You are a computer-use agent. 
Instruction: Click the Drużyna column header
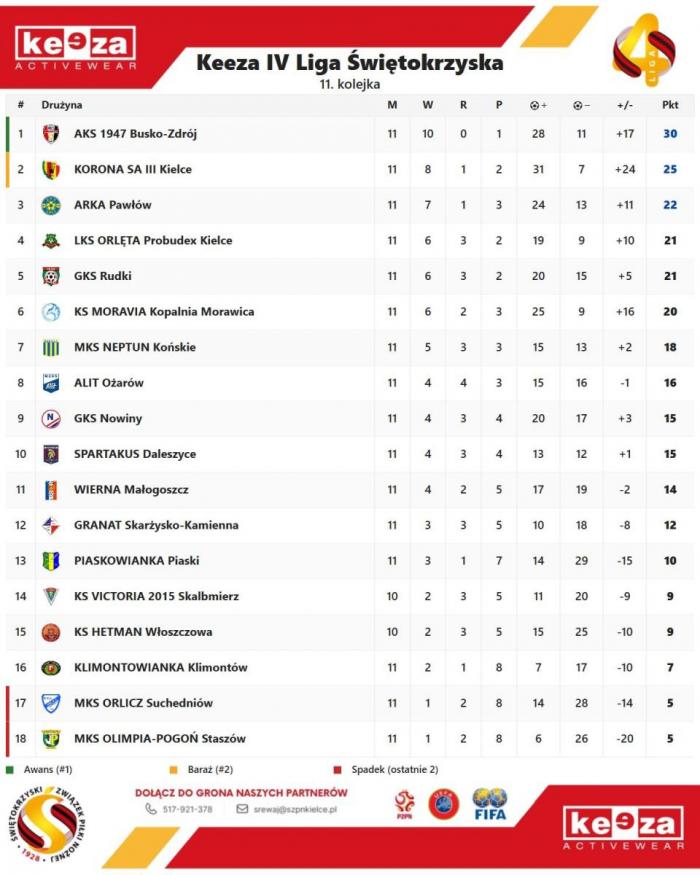point(62,105)
